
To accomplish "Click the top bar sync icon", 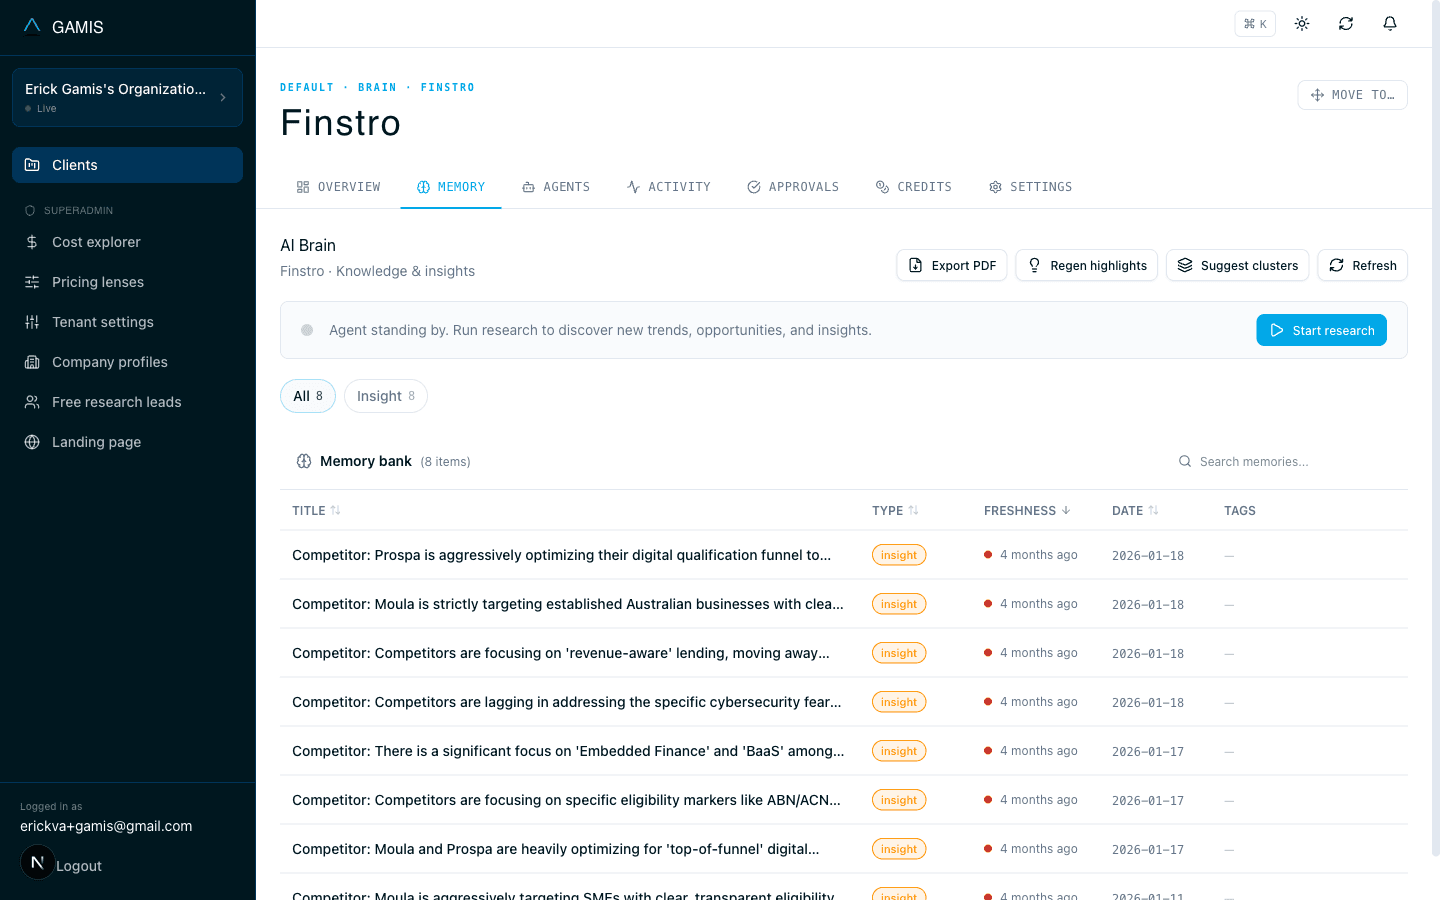I will [x=1346, y=23].
